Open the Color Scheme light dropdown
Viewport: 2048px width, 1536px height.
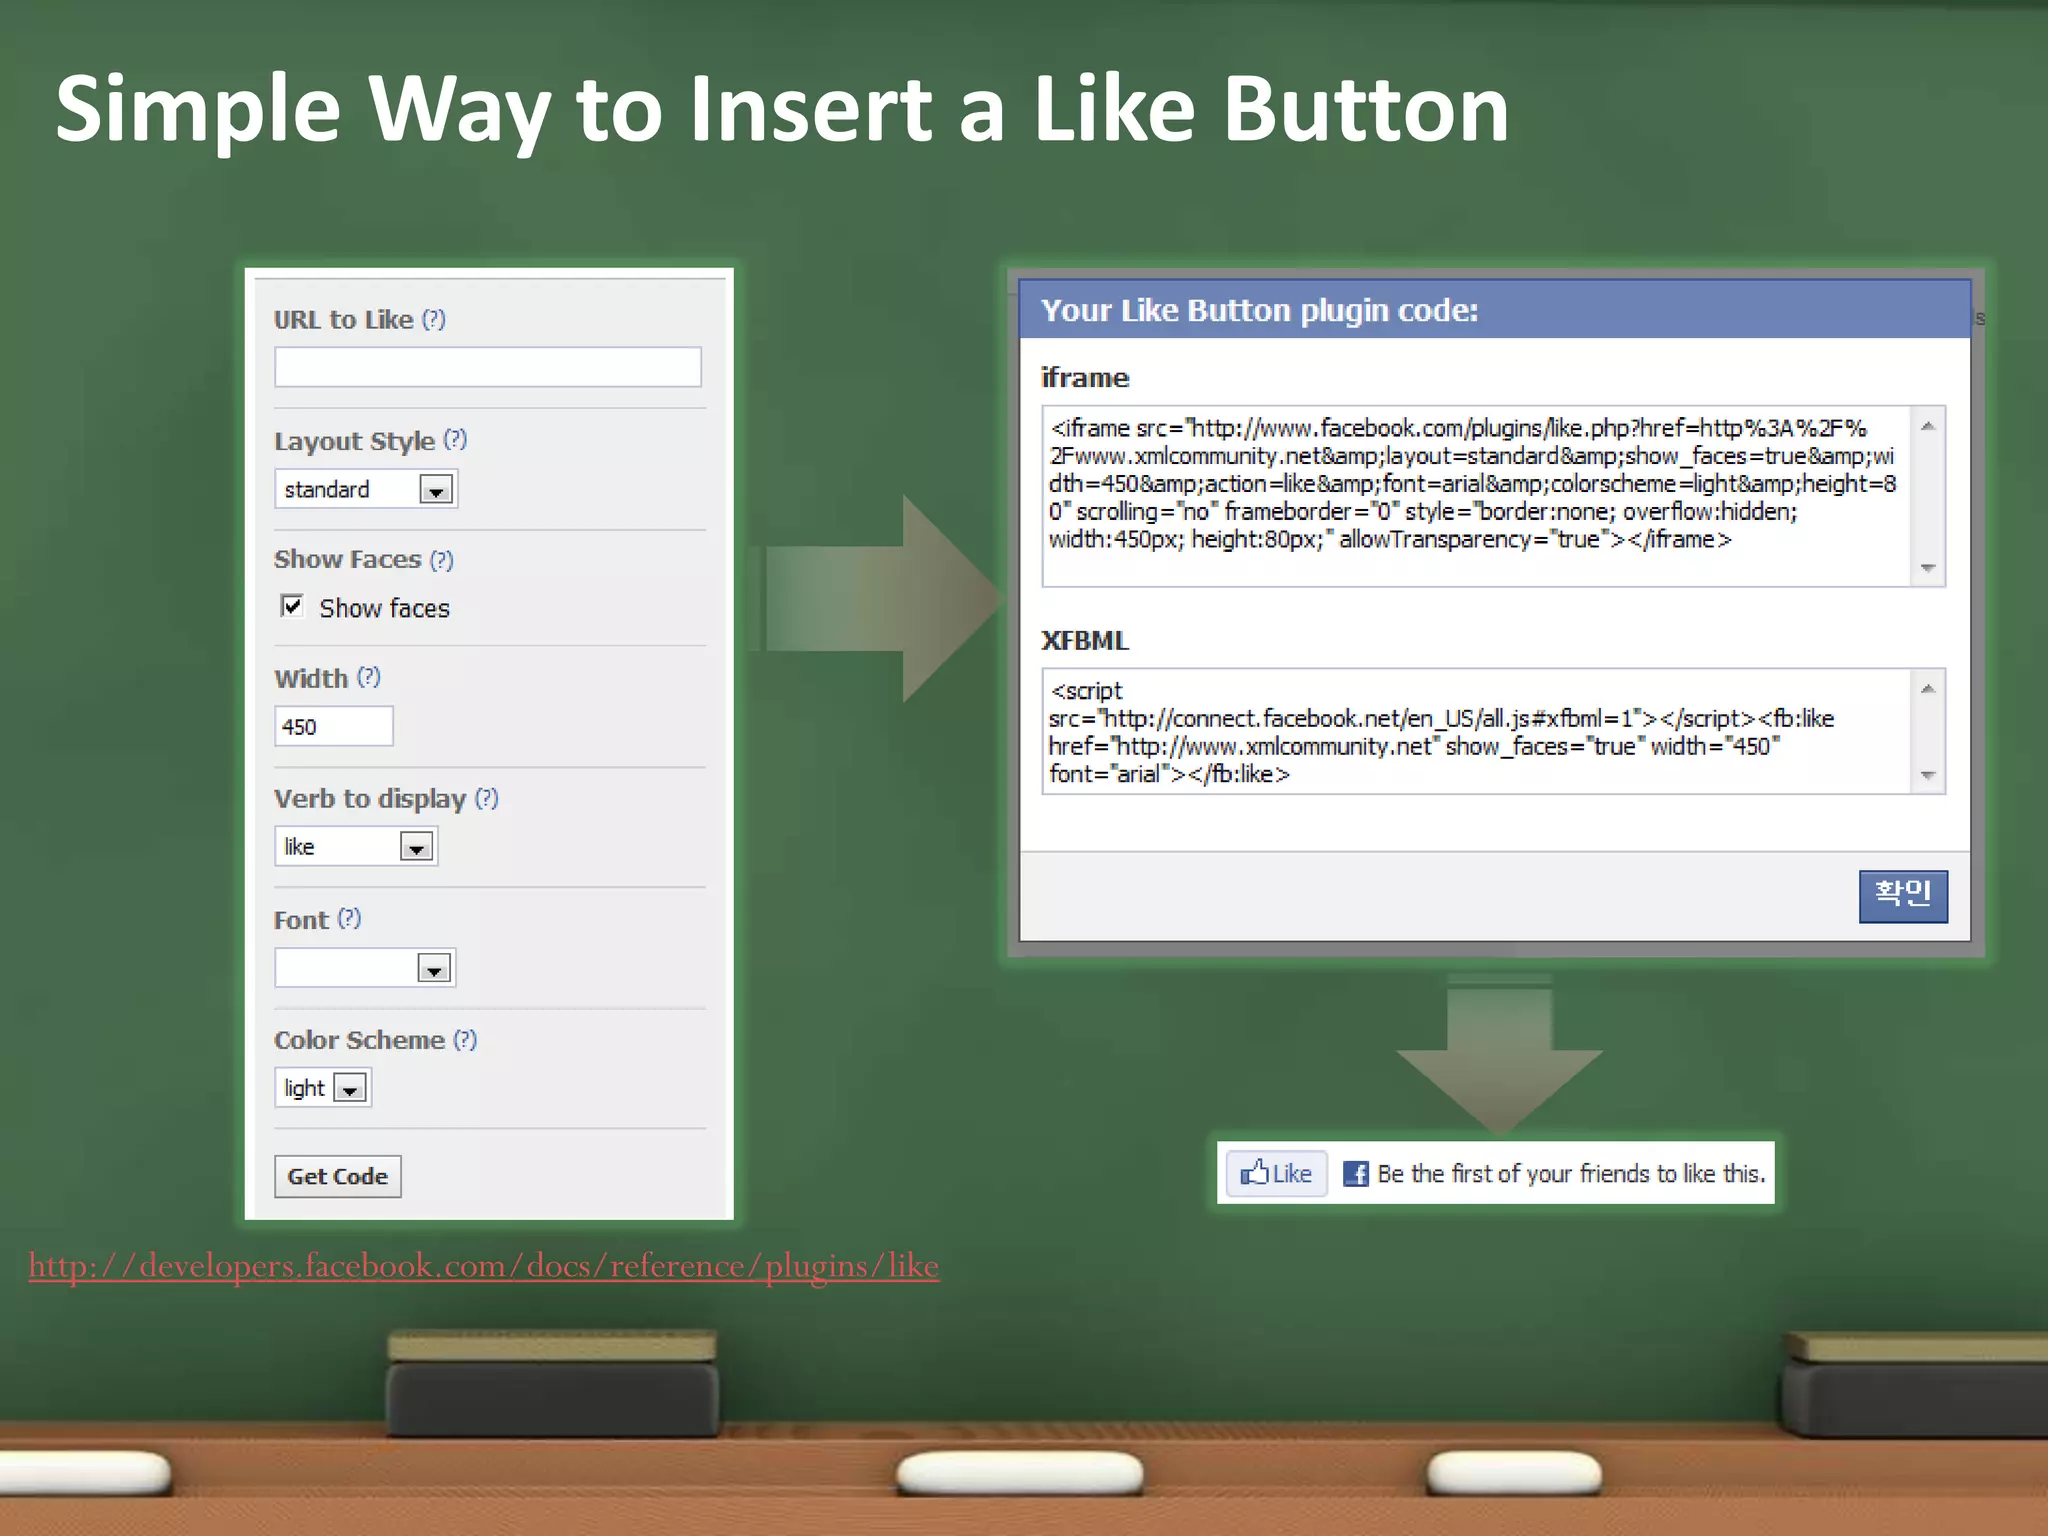coord(350,1089)
